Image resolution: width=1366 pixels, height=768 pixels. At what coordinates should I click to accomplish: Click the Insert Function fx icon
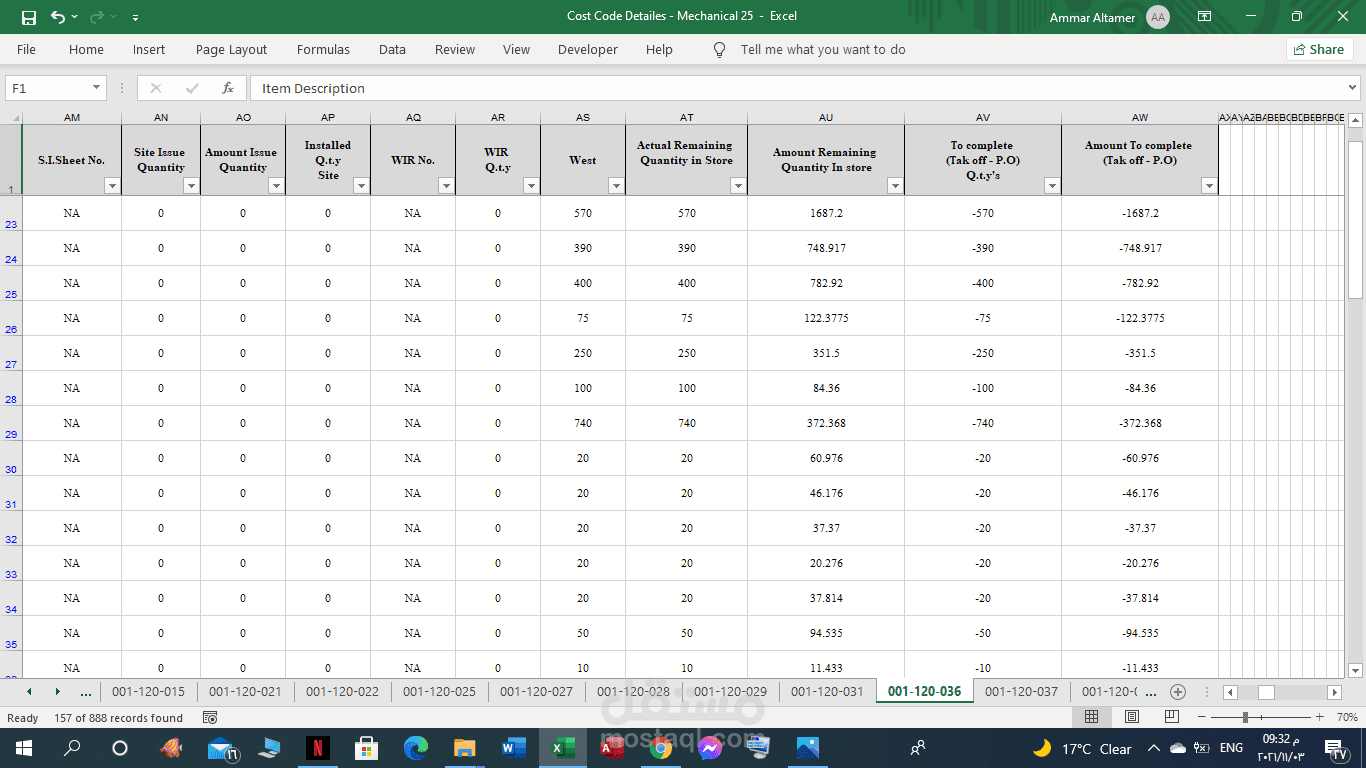pos(228,88)
